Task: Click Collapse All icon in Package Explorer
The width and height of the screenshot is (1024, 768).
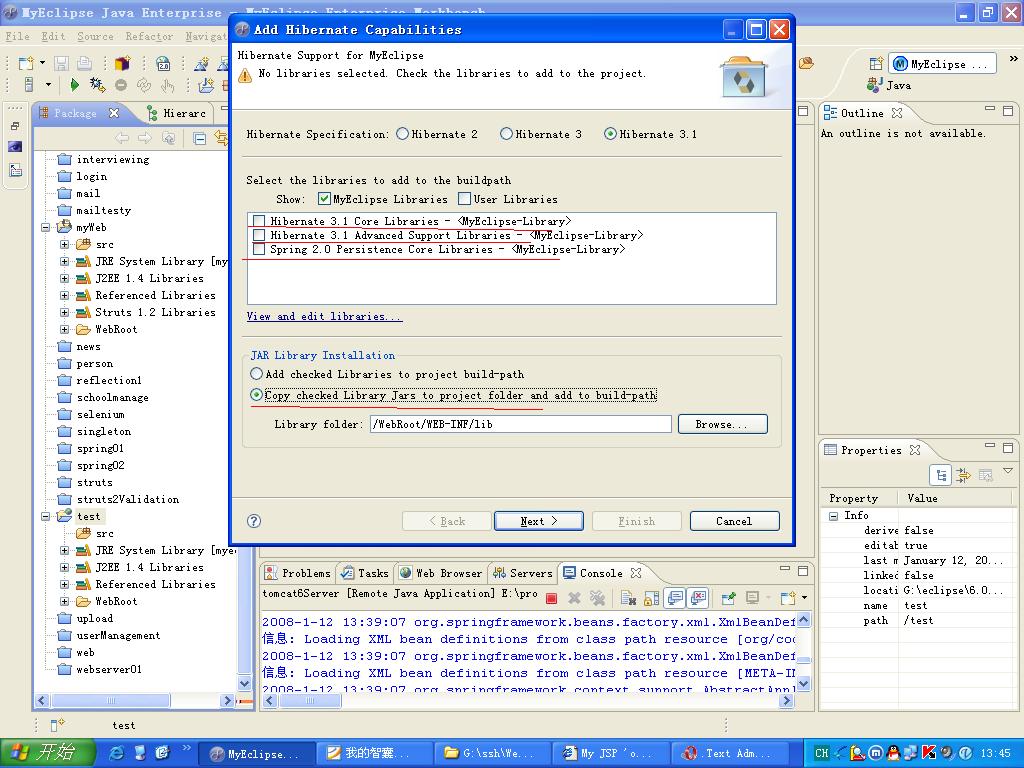Action: pos(199,138)
